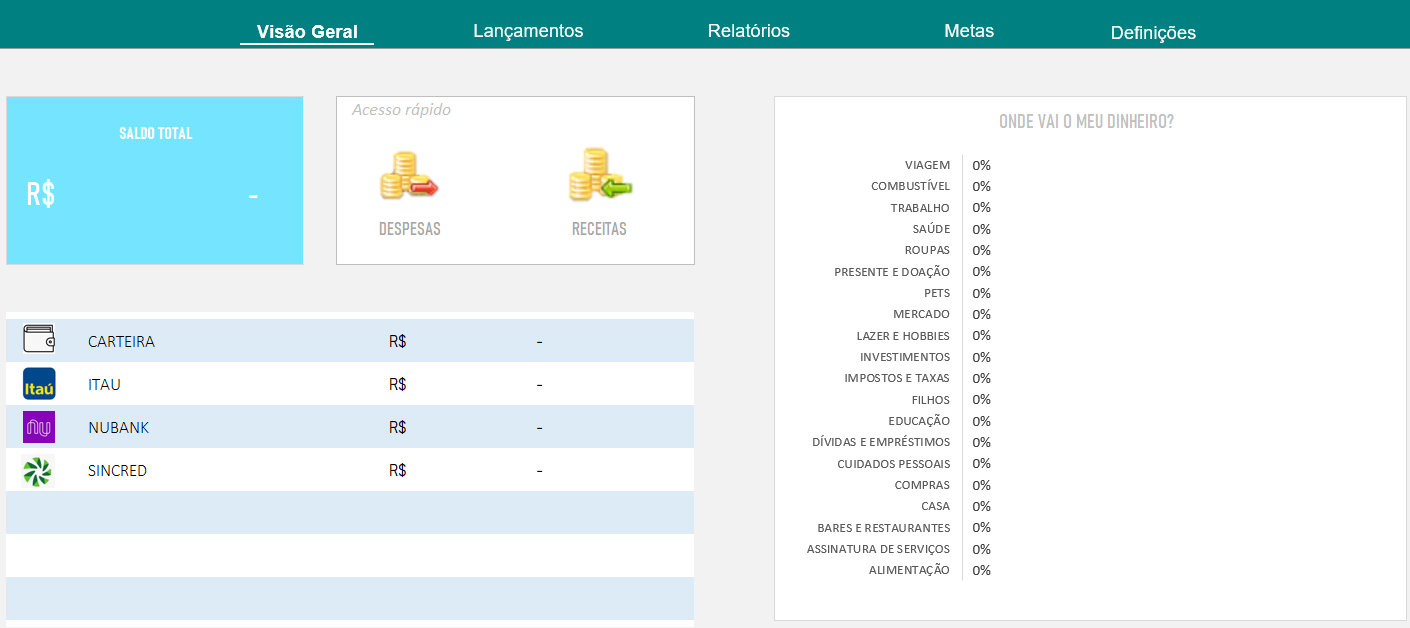Open the Lançamentos tab
1410x628 pixels.
[x=528, y=31]
